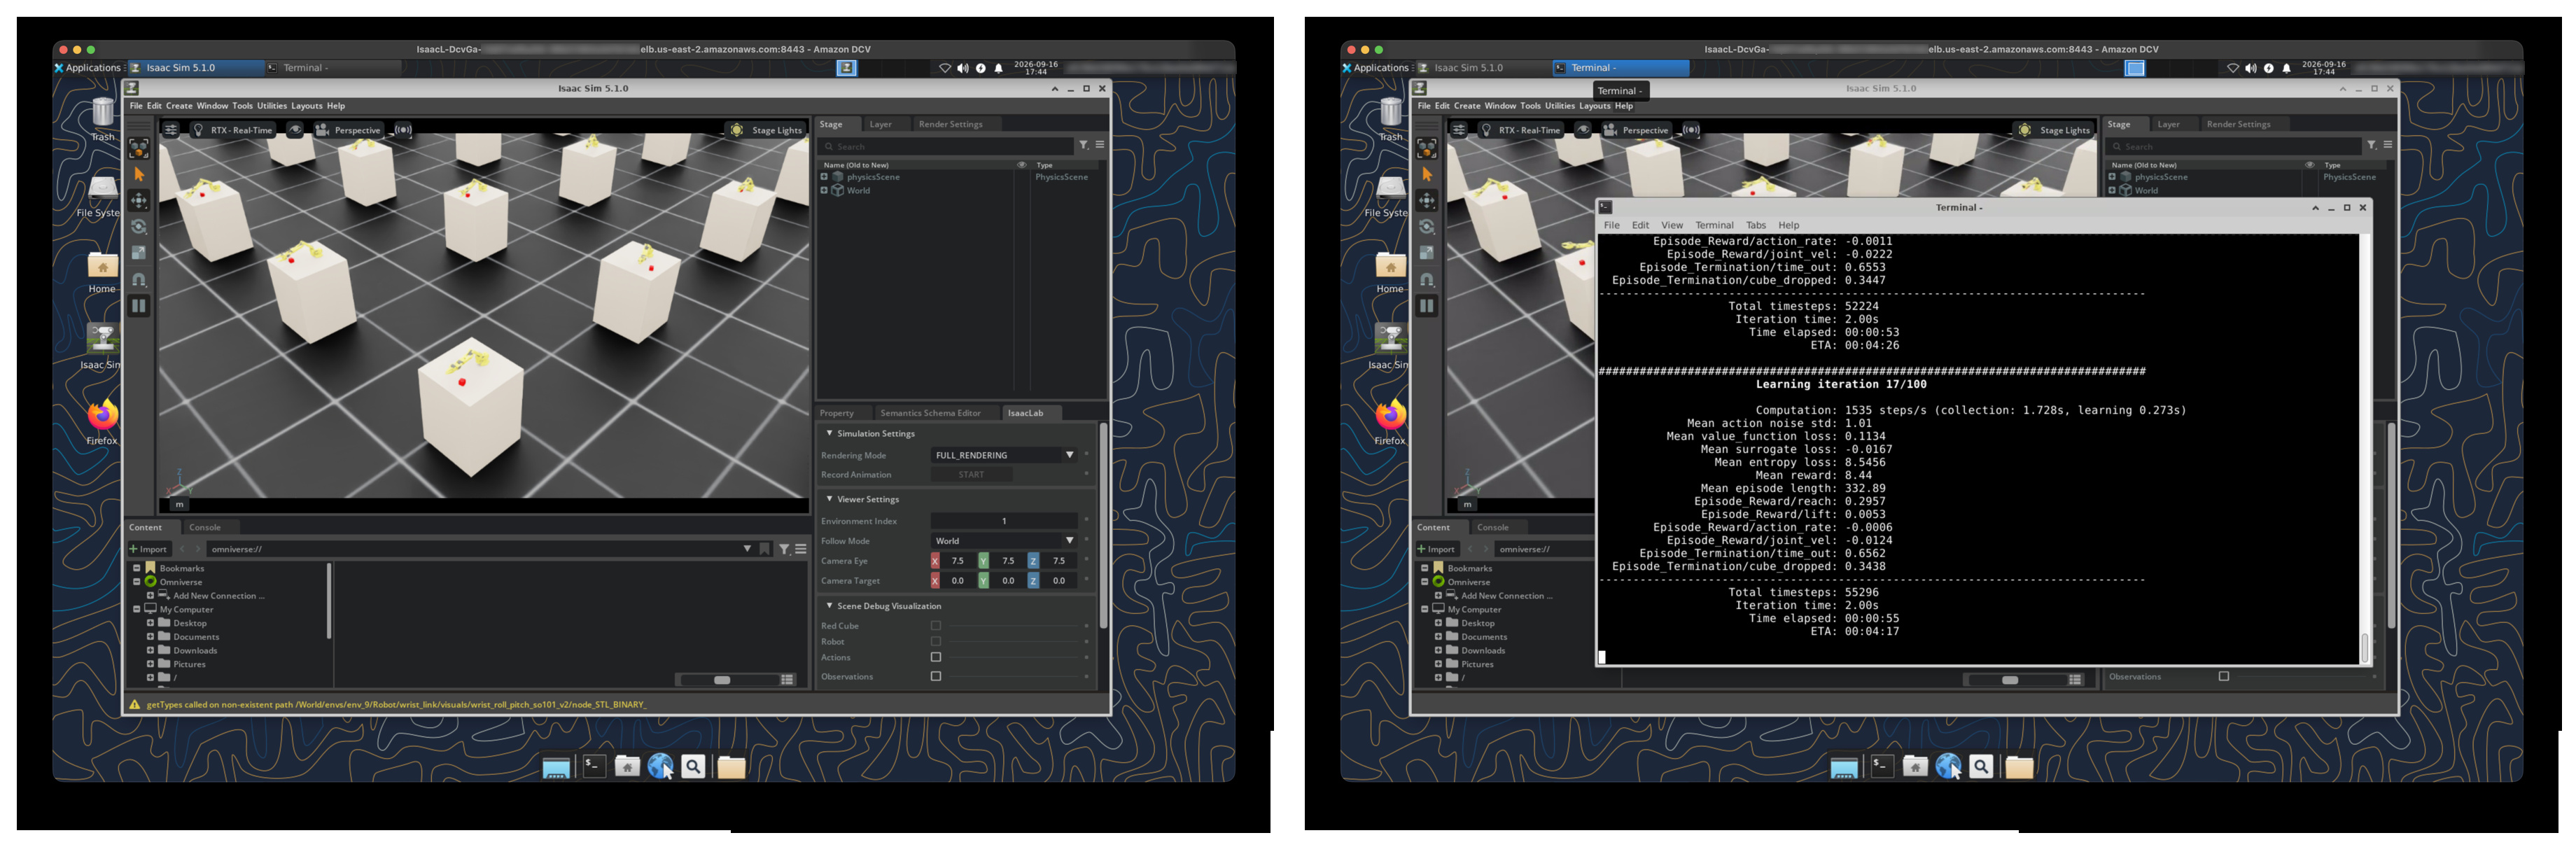Tick Observations checkbox in left screenshot
This screenshot has height=847, width=2576.
point(936,677)
